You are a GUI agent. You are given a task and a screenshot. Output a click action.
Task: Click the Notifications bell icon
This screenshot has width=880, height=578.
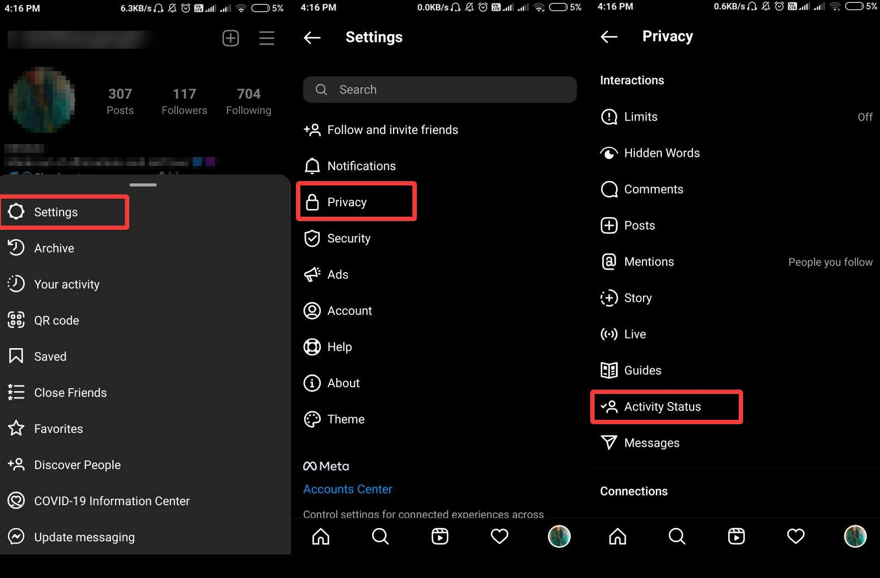point(312,166)
